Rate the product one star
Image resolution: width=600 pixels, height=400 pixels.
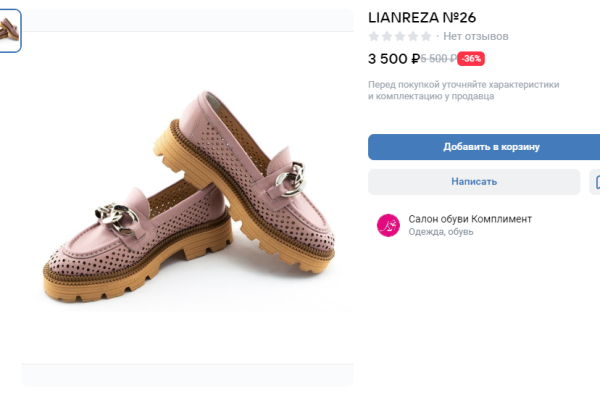click(x=374, y=36)
